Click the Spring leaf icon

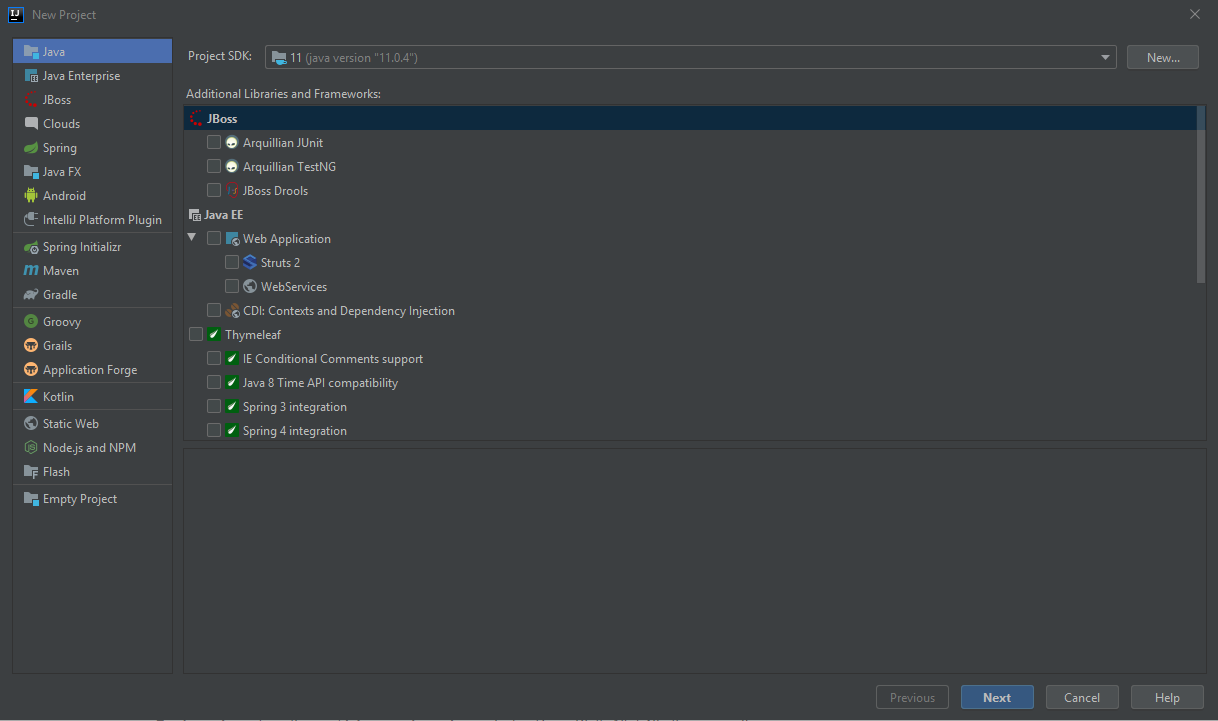pos(31,148)
